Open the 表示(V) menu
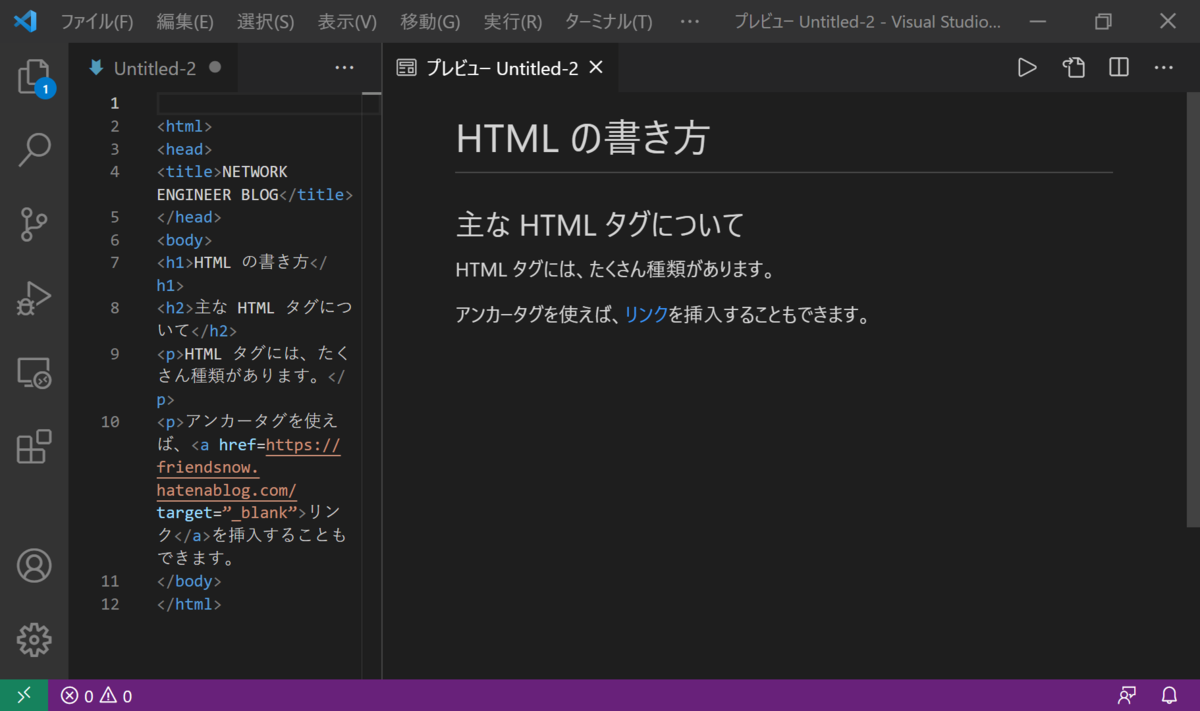This screenshot has height=711, width=1200. point(347,21)
